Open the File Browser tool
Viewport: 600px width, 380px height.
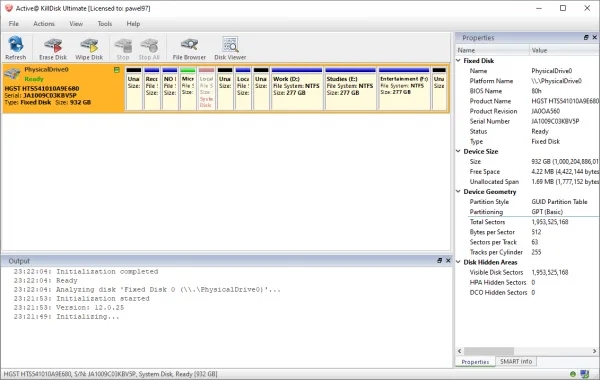(x=189, y=48)
